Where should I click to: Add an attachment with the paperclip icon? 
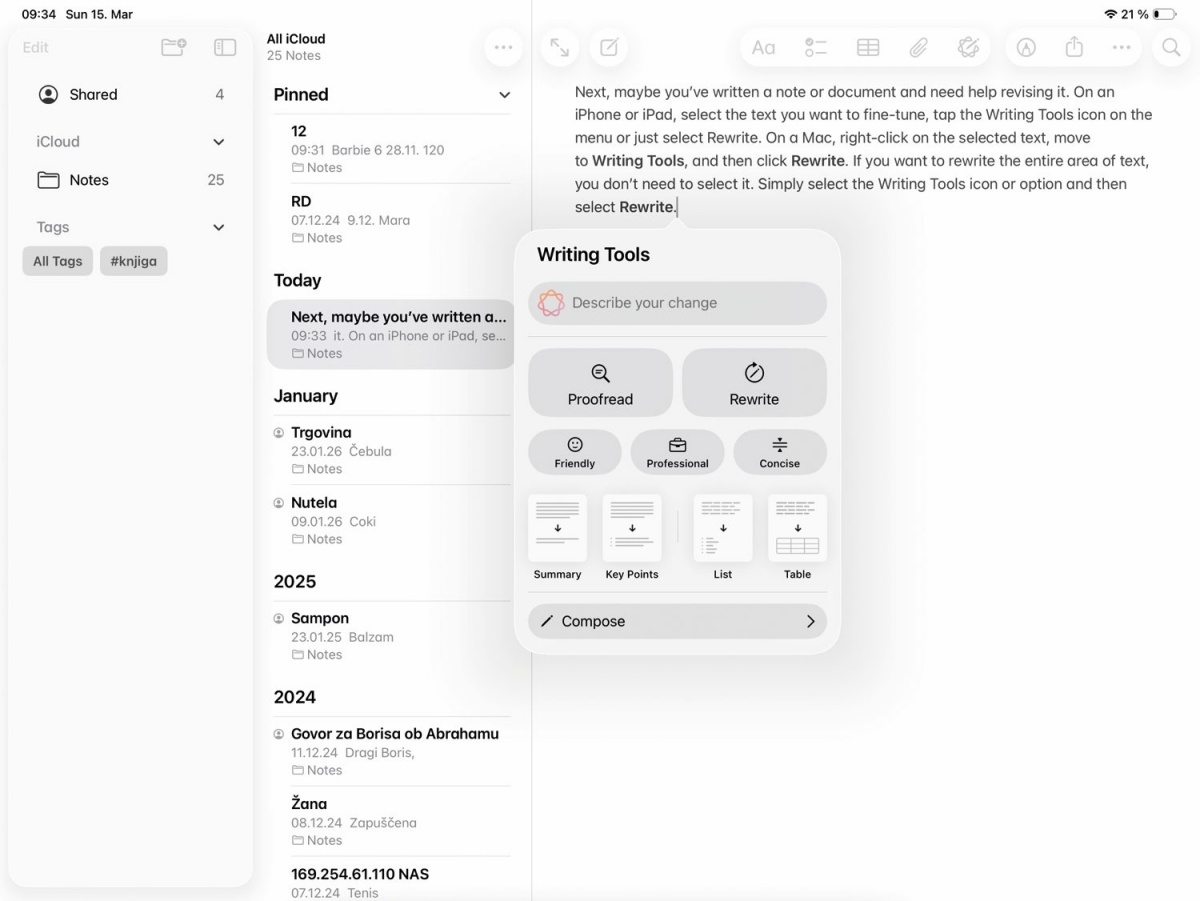[918, 47]
